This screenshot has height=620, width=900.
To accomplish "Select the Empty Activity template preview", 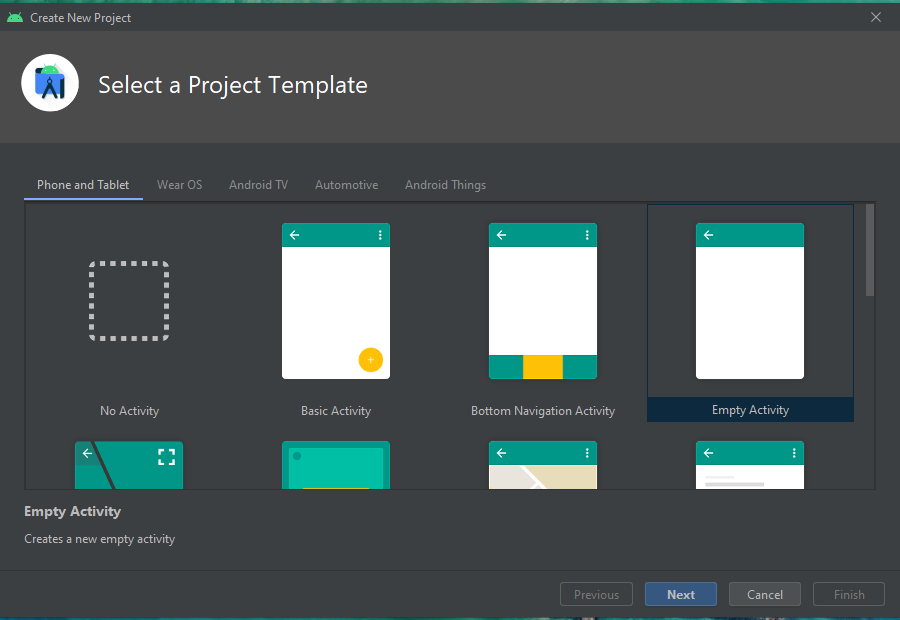I will tap(750, 301).
